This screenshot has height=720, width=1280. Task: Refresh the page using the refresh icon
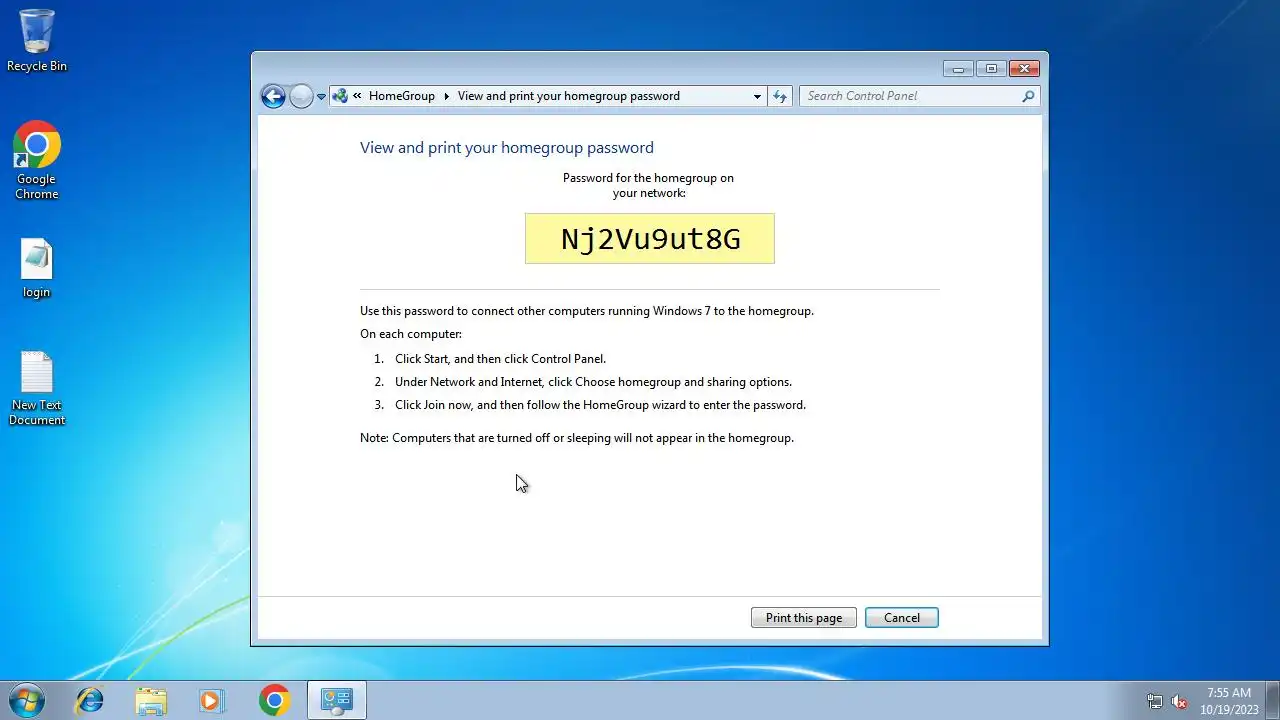(780, 96)
